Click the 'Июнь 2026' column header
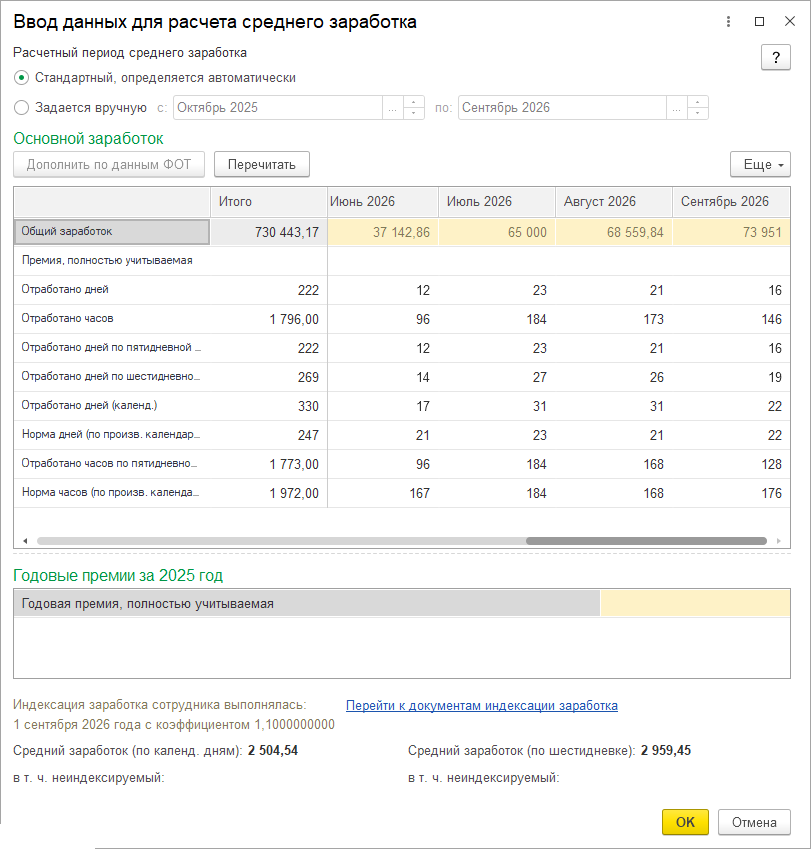Image resolution: width=811 pixels, height=849 pixels. tap(383, 202)
